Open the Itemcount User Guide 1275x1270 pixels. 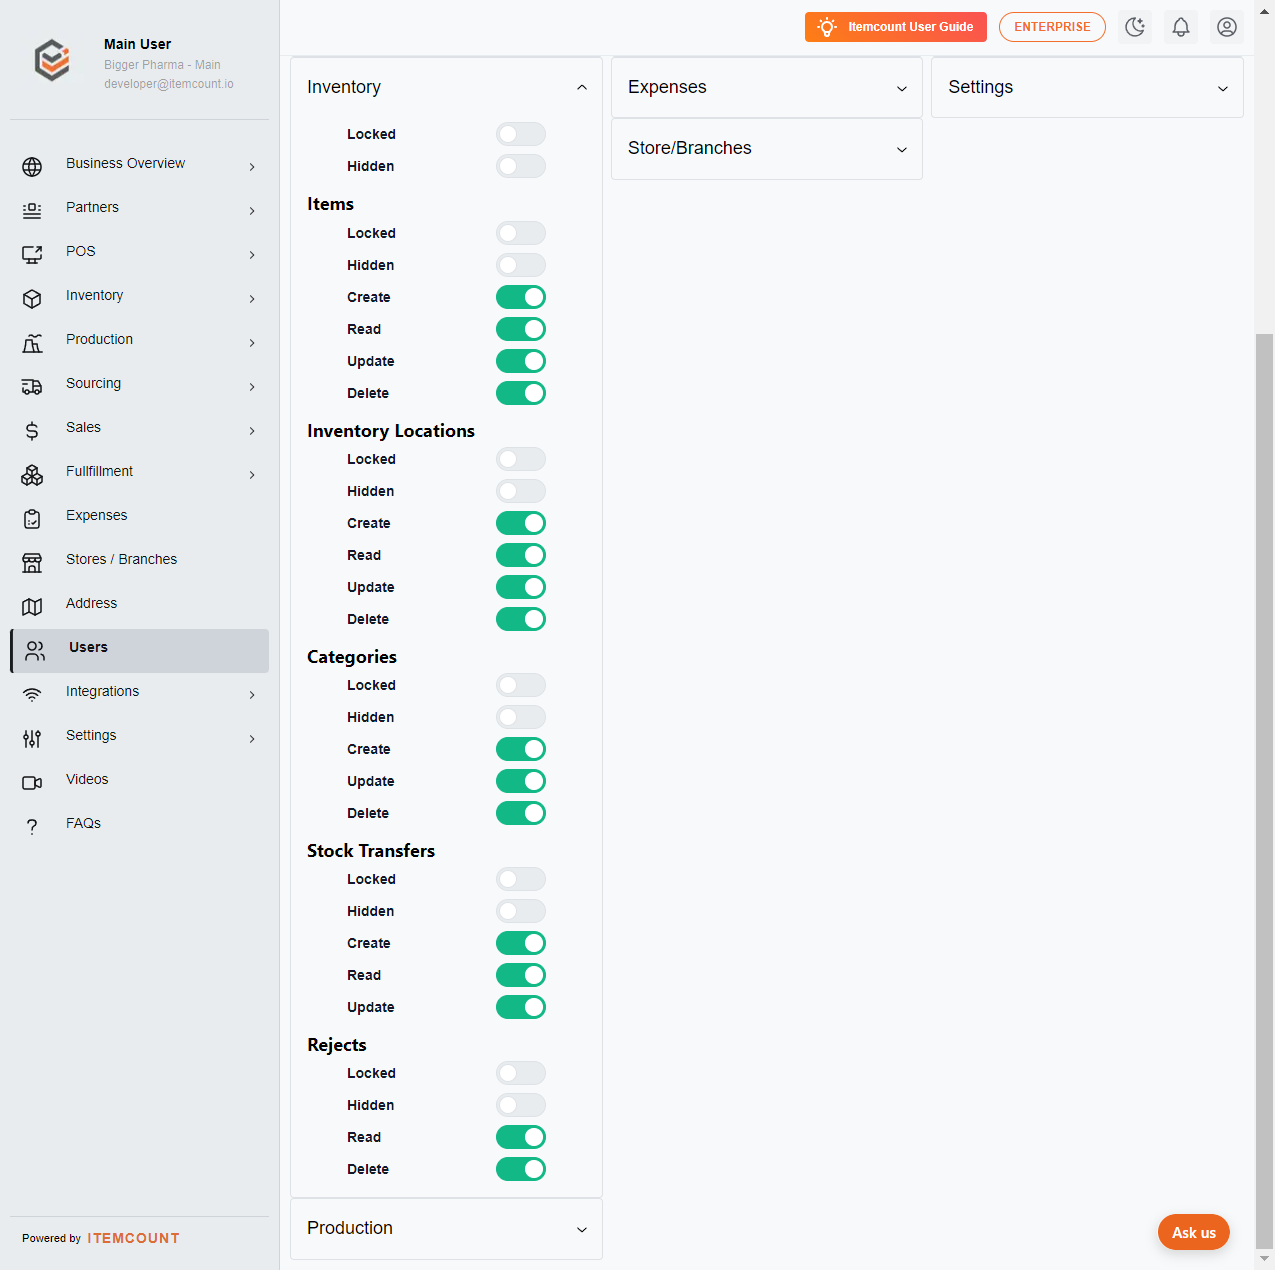896,27
